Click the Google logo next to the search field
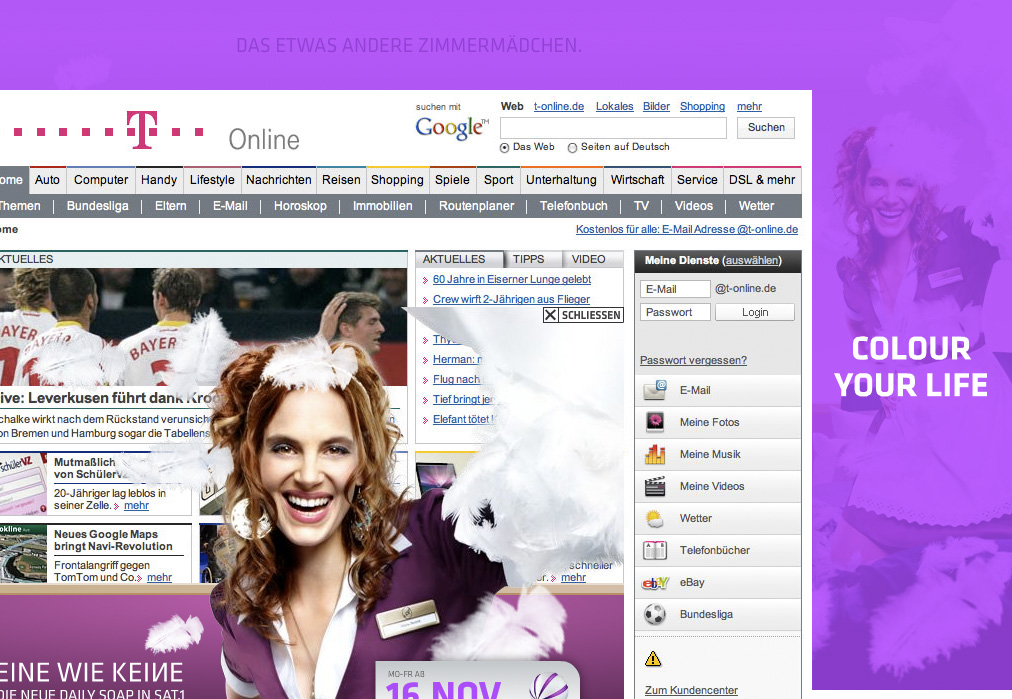This screenshot has width=1012, height=699. [x=452, y=128]
